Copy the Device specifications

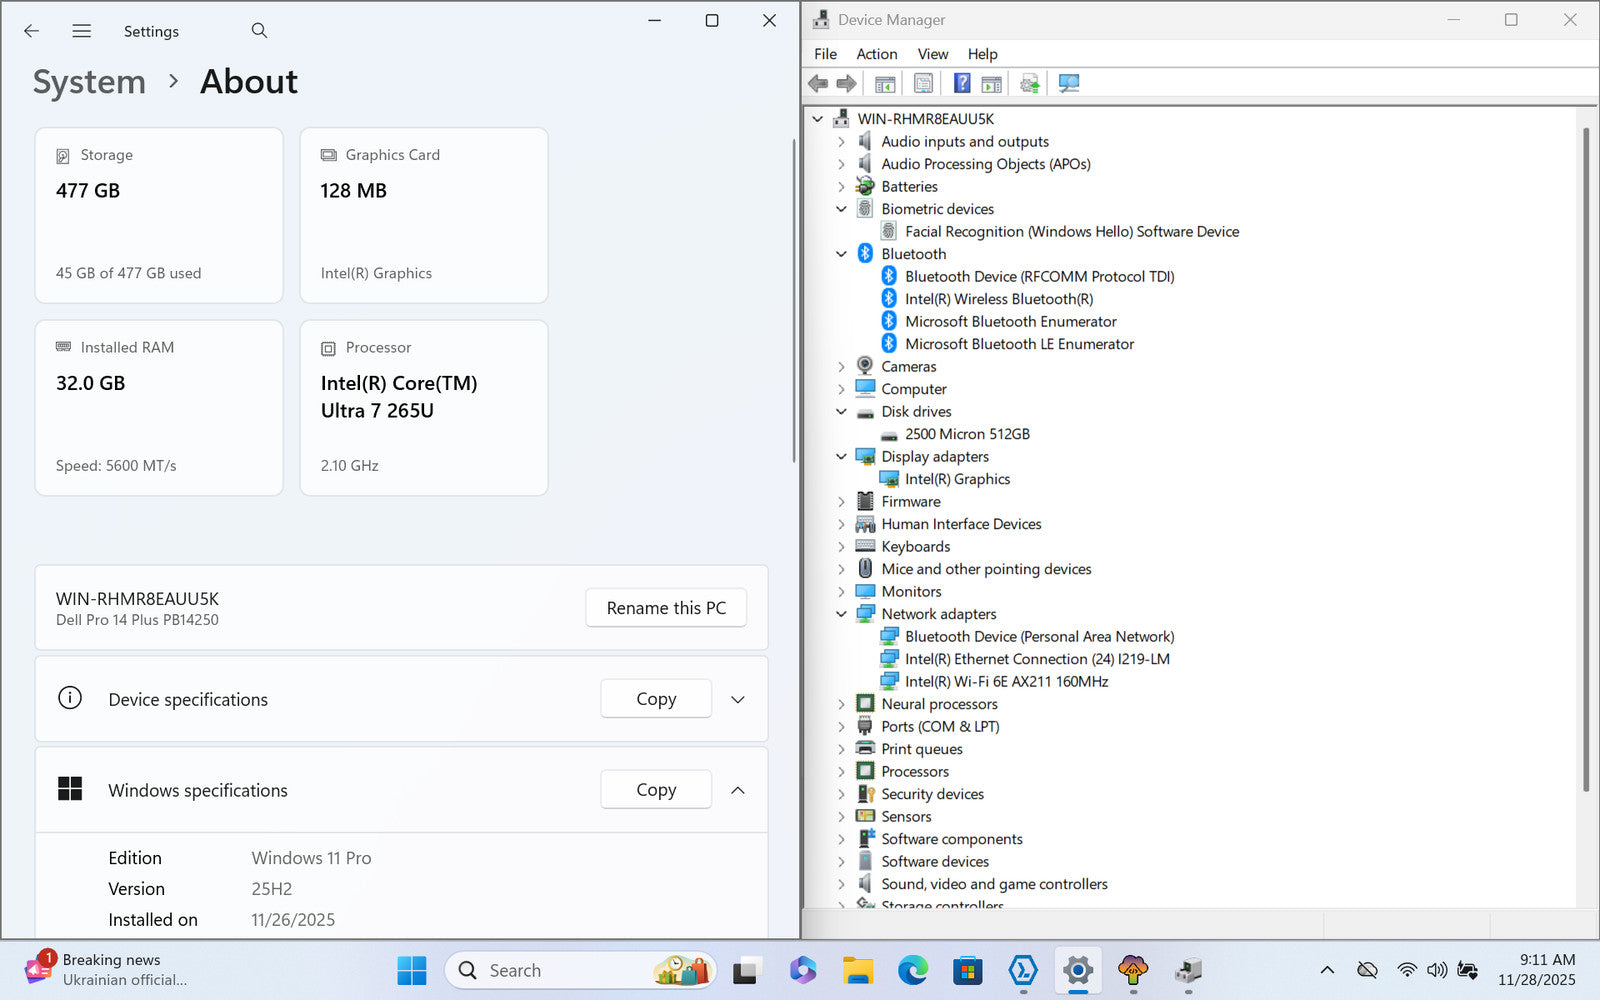pyautogui.click(x=656, y=699)
